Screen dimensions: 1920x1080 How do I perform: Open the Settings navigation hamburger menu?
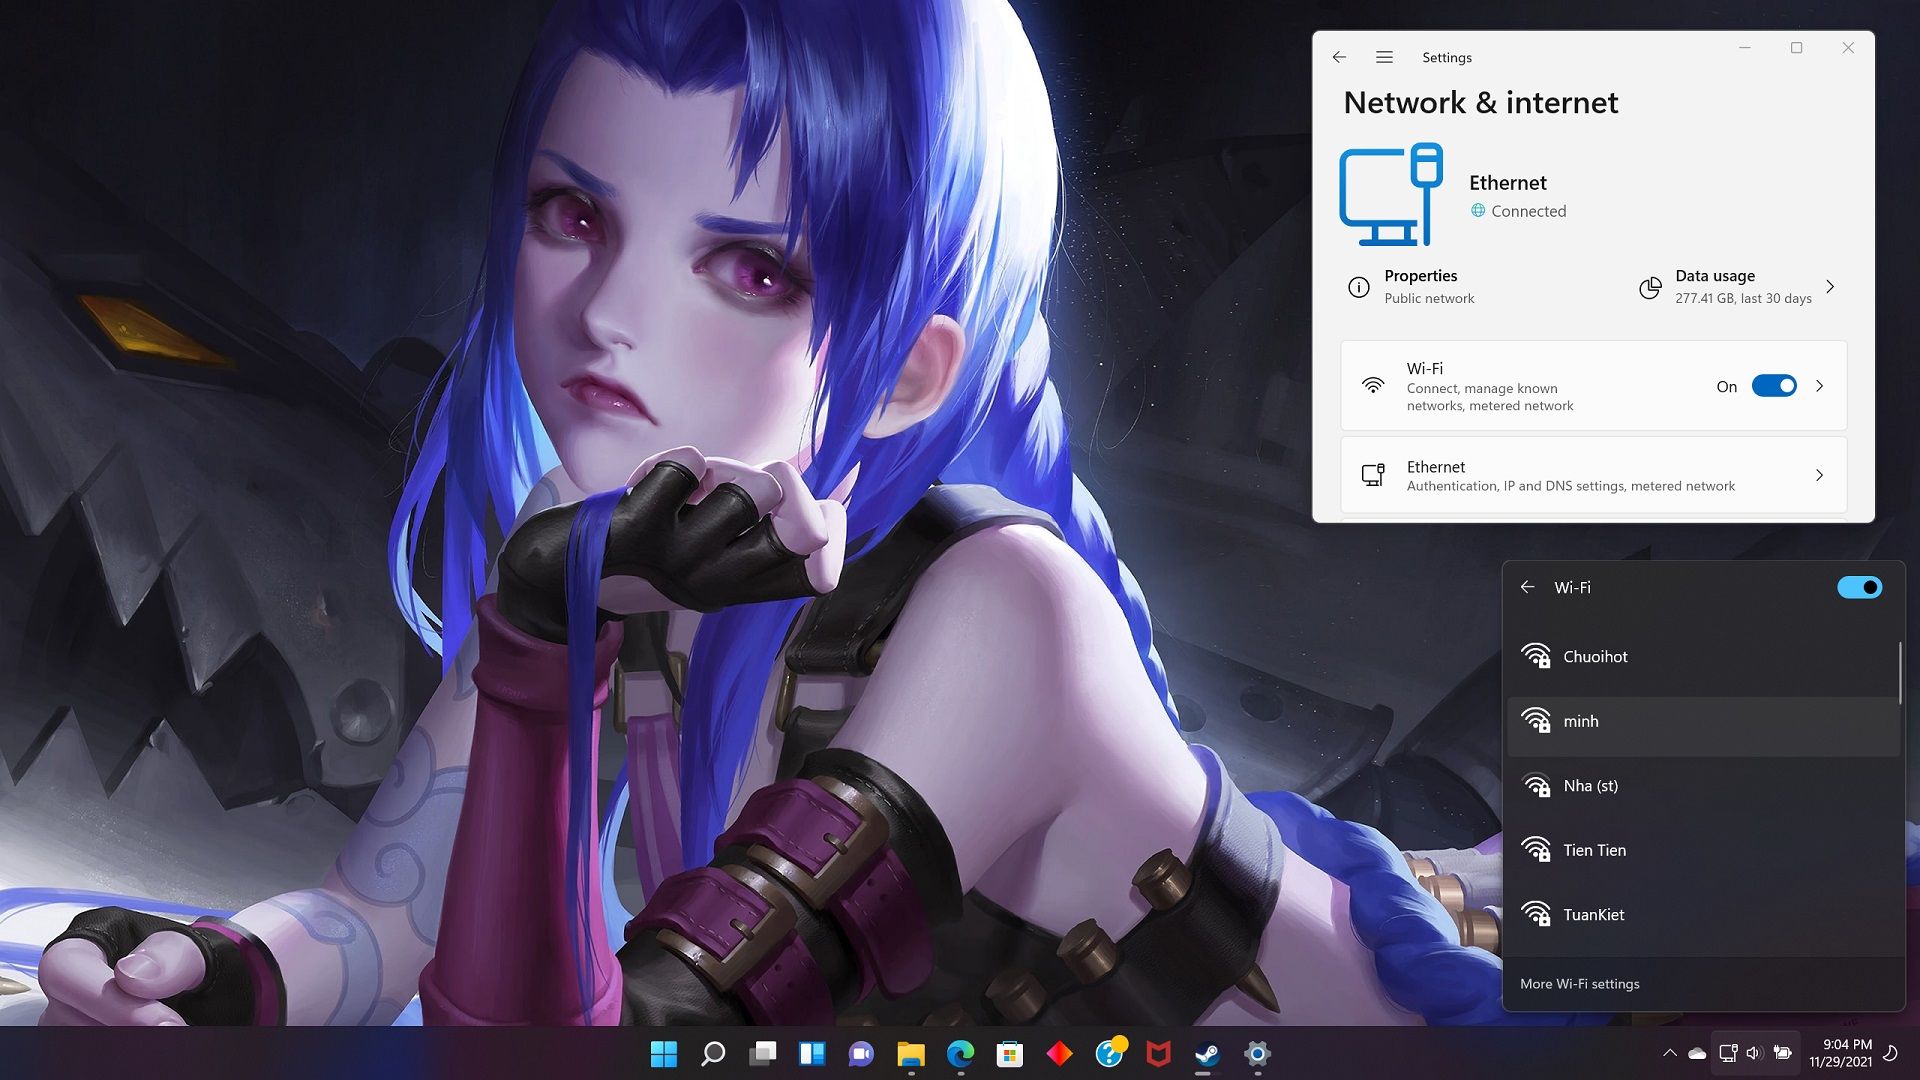pos(1384,57)
